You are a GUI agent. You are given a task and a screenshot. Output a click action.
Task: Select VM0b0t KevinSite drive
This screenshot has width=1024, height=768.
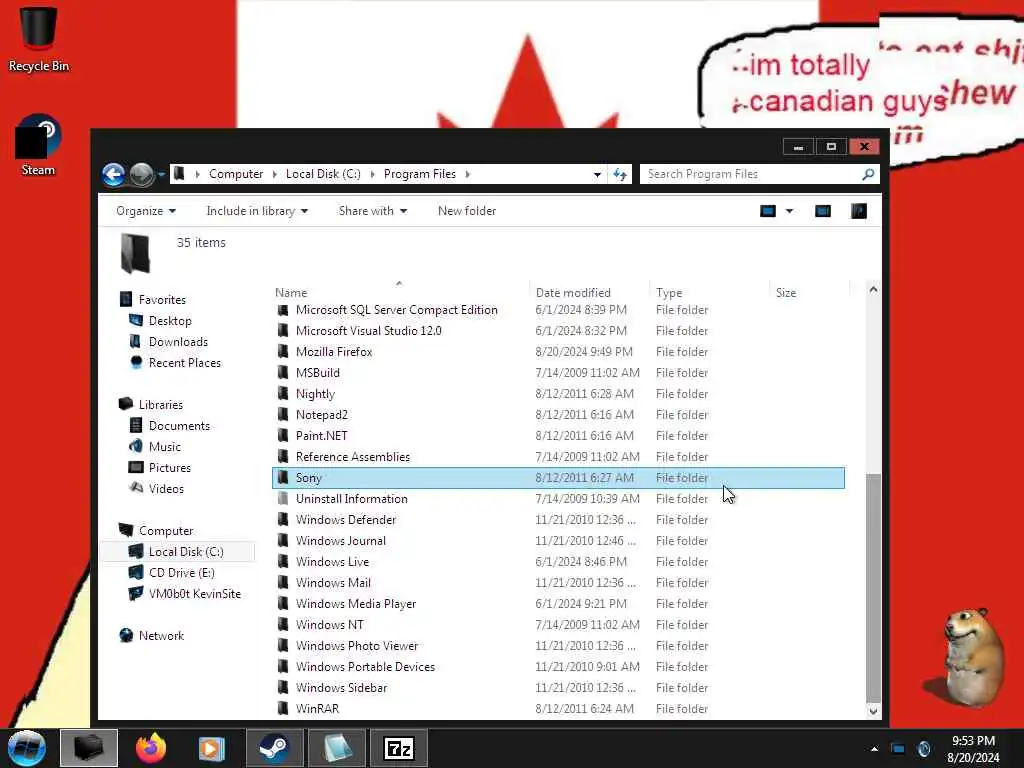pos(195,594)
